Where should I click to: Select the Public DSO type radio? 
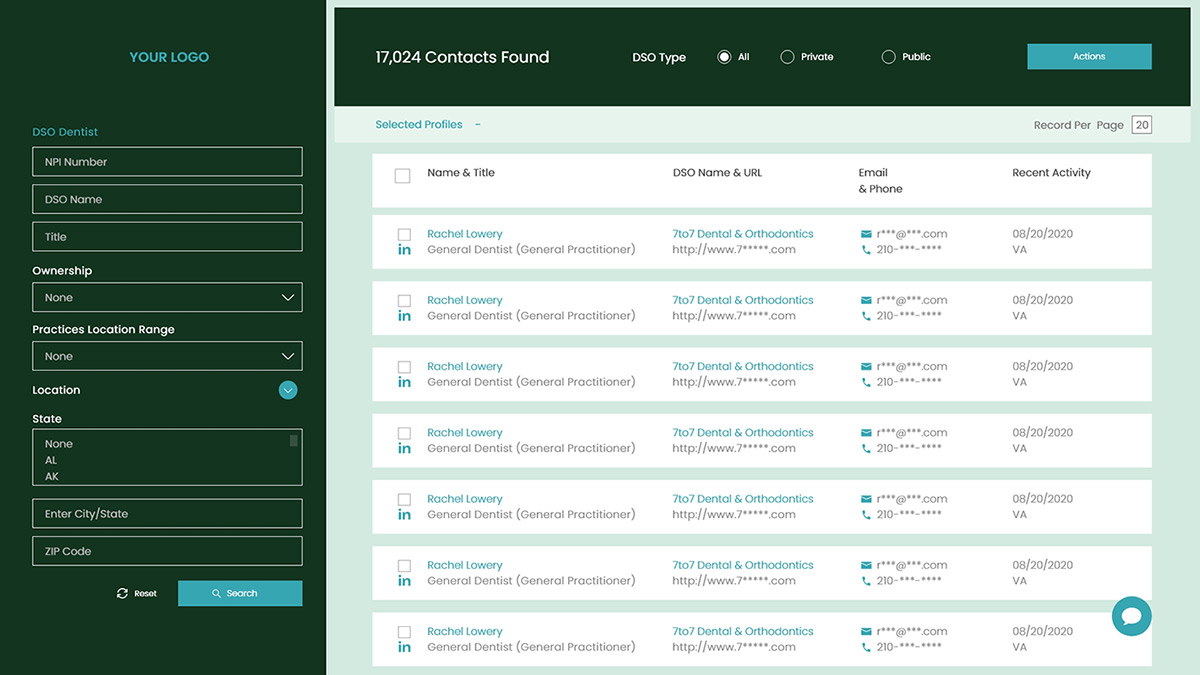click(x=888, y=57)
